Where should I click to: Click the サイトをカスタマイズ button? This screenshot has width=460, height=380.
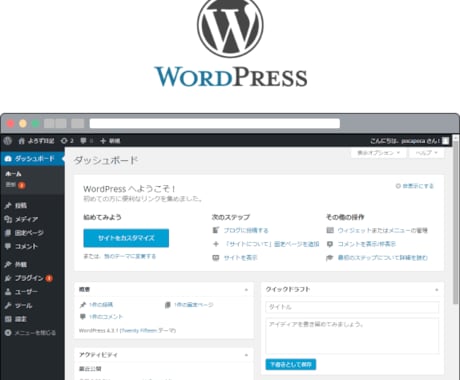126,238
